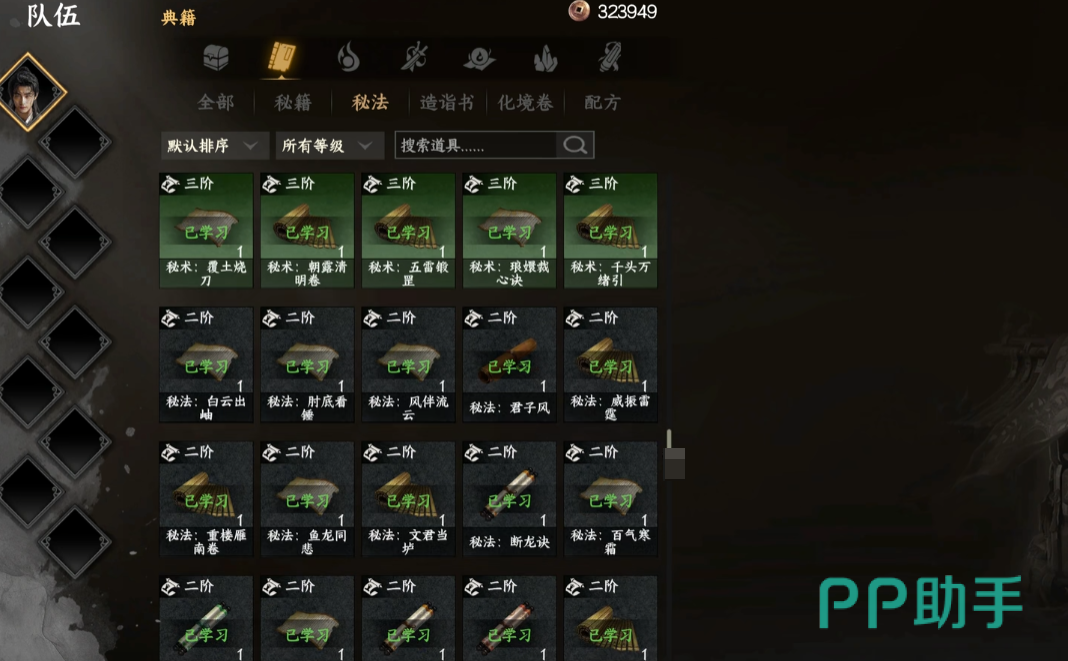Image resolution: width=1068 pixels, height=661 pixels.
Task: Click the 搜索道具 search input field
Action: (x=477, y=145)
